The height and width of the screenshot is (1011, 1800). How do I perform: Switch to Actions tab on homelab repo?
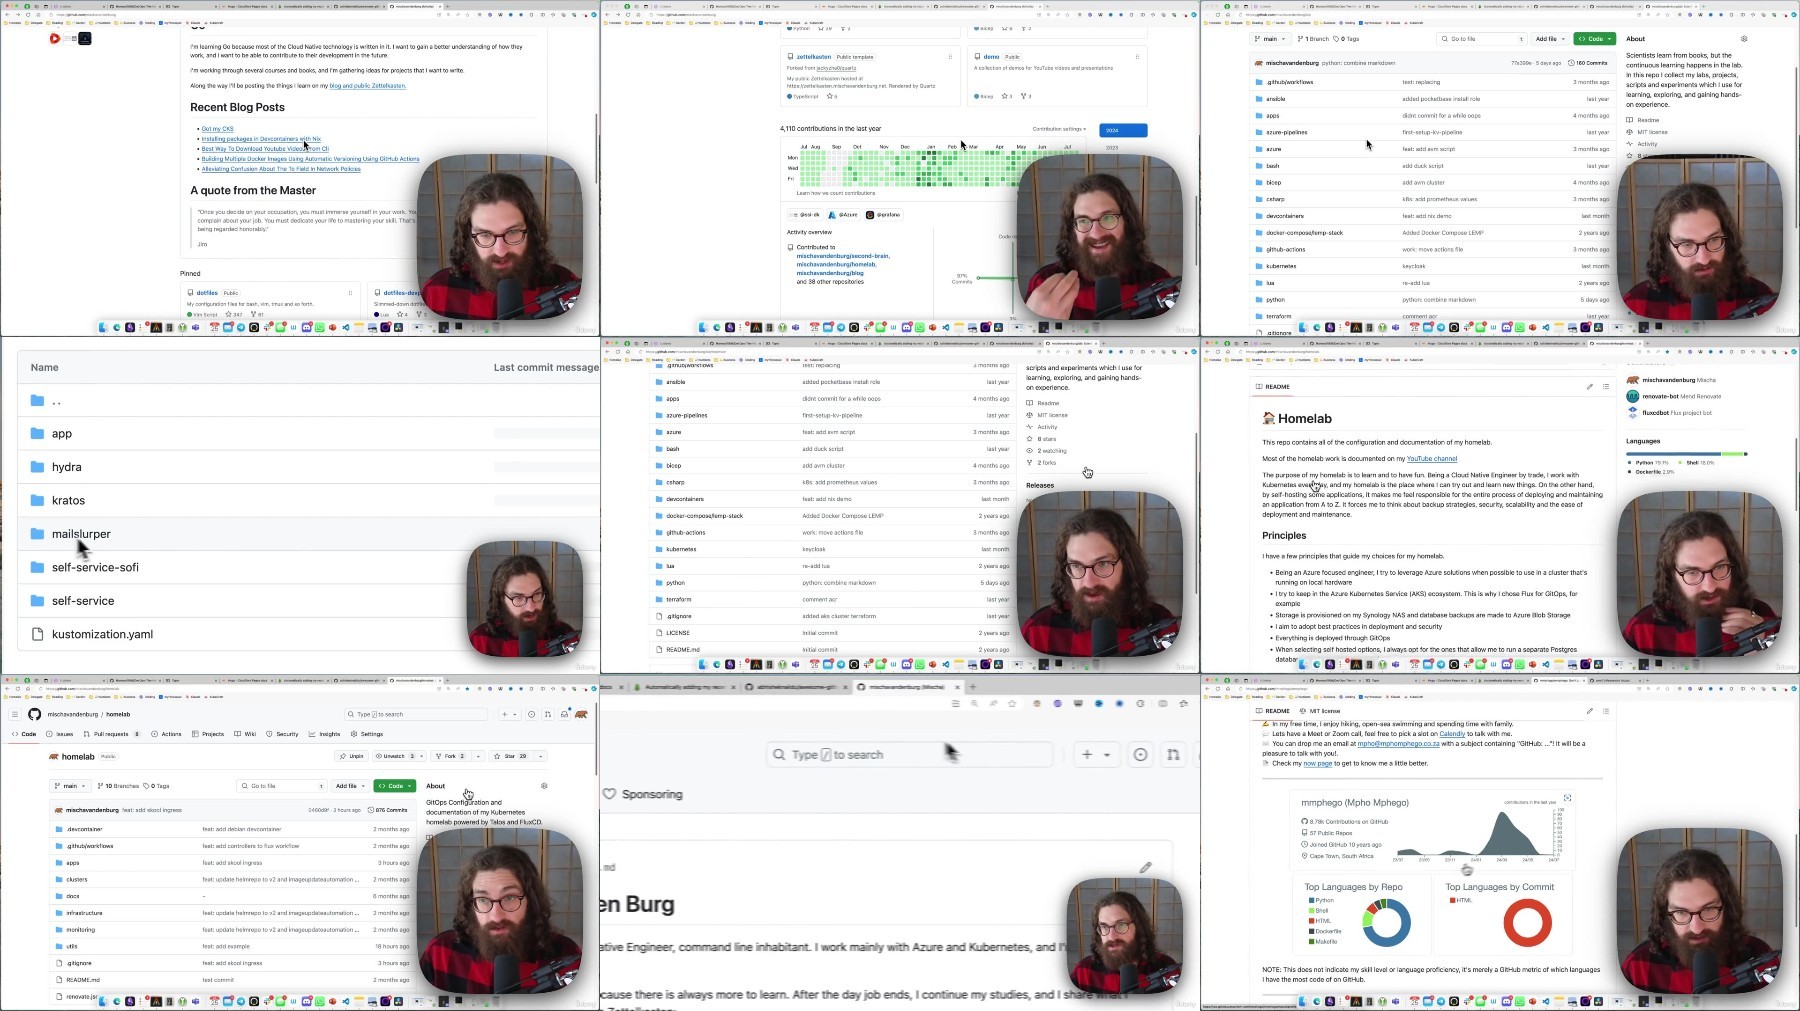coord(167,734)
